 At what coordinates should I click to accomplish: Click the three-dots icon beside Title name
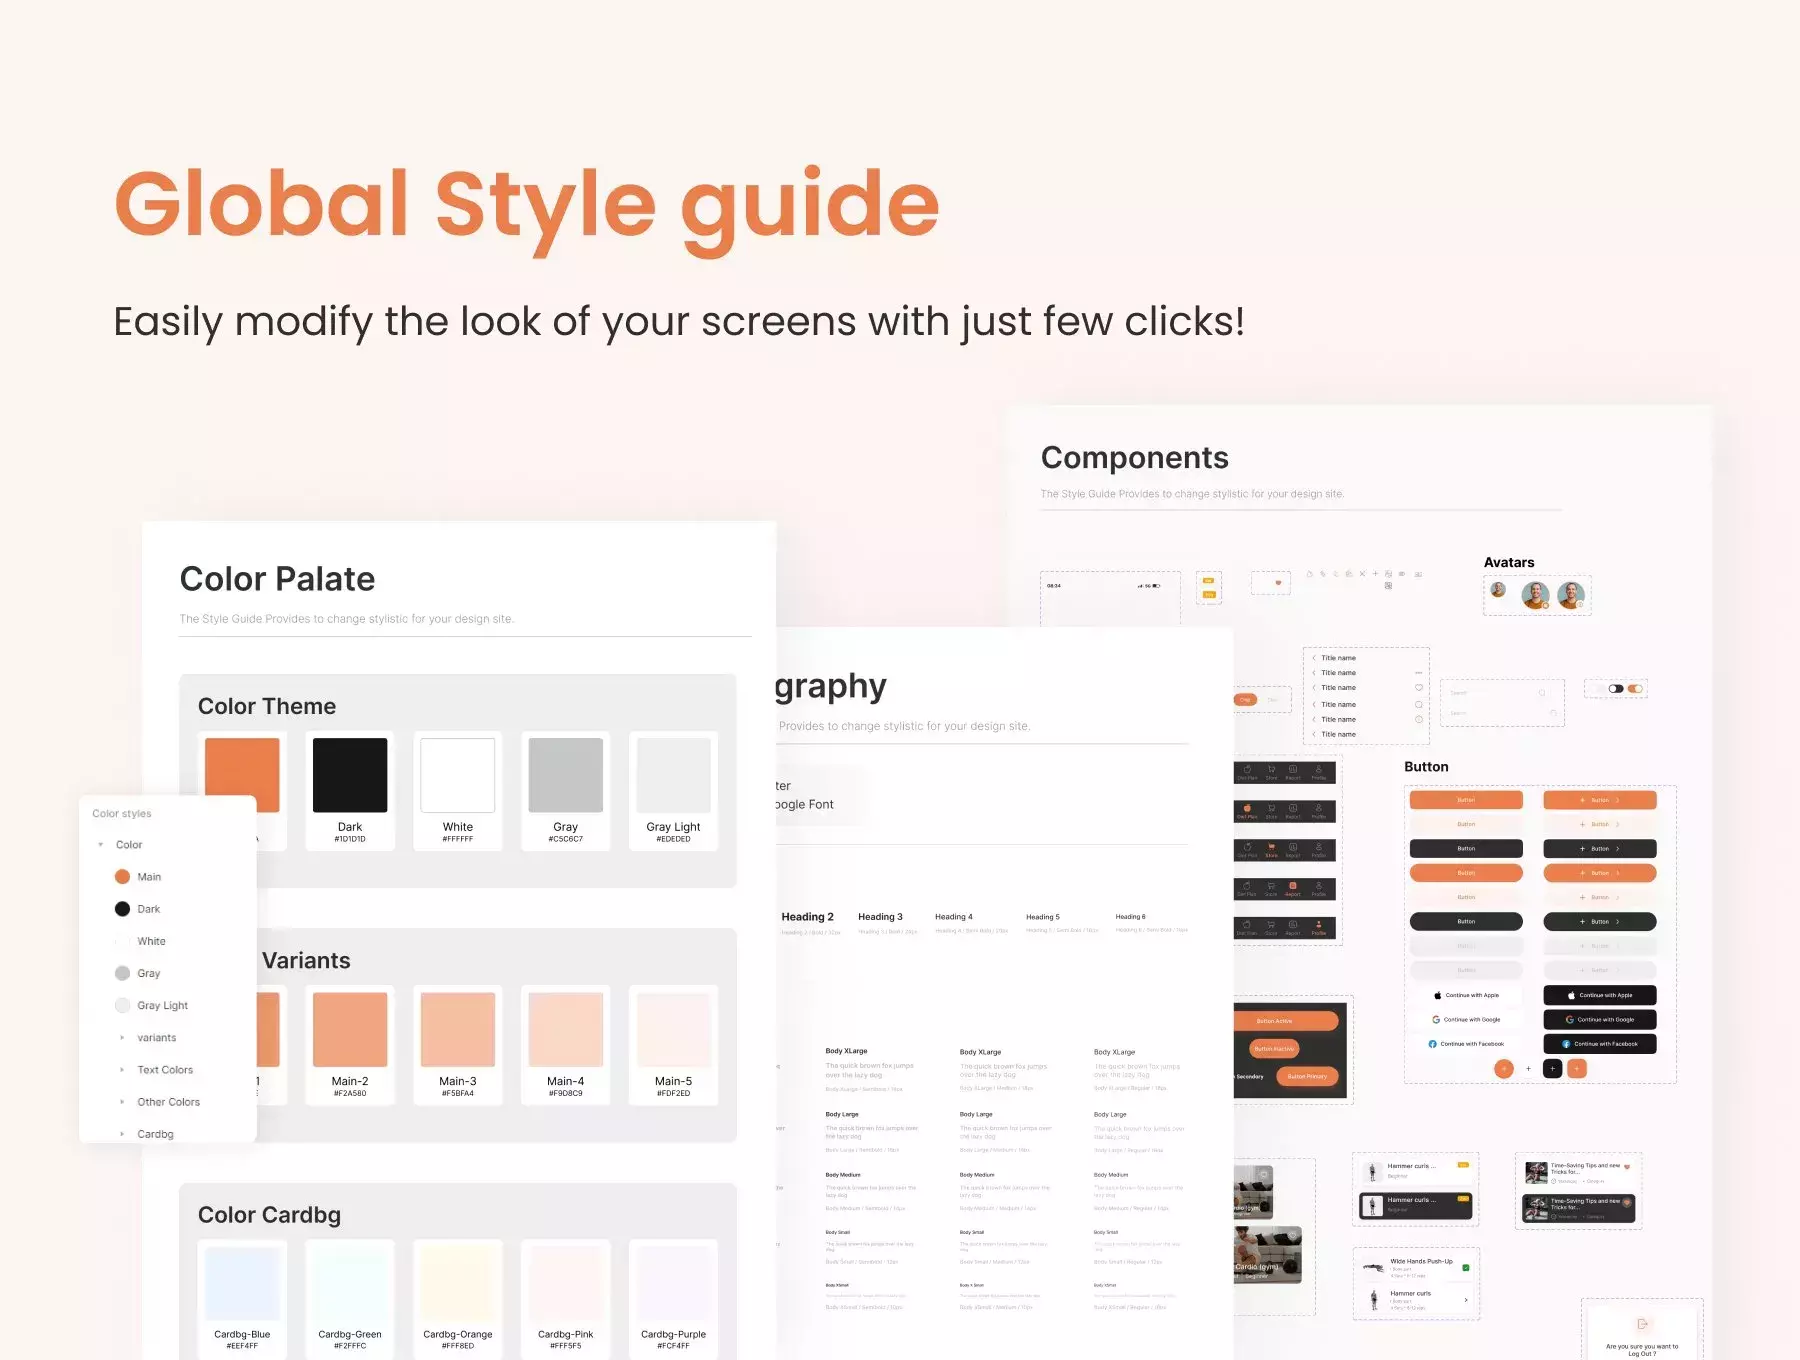coord(1418,673)
